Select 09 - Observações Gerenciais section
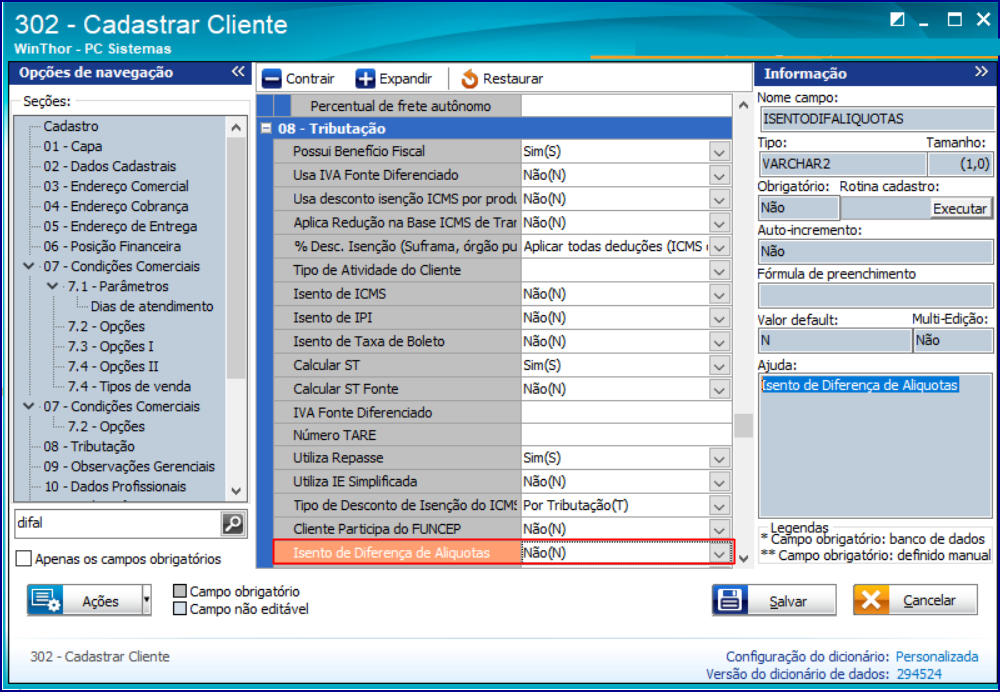Image resolution: width=1000 pixels, height=692 pixels. click(x=129, y=466)
